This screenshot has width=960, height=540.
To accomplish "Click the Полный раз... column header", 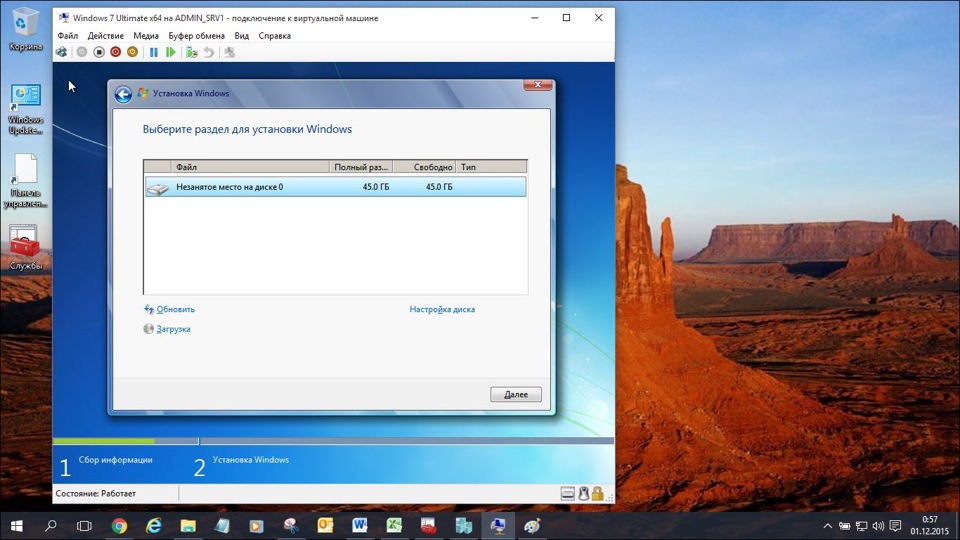I will click(x=361, y=167).
